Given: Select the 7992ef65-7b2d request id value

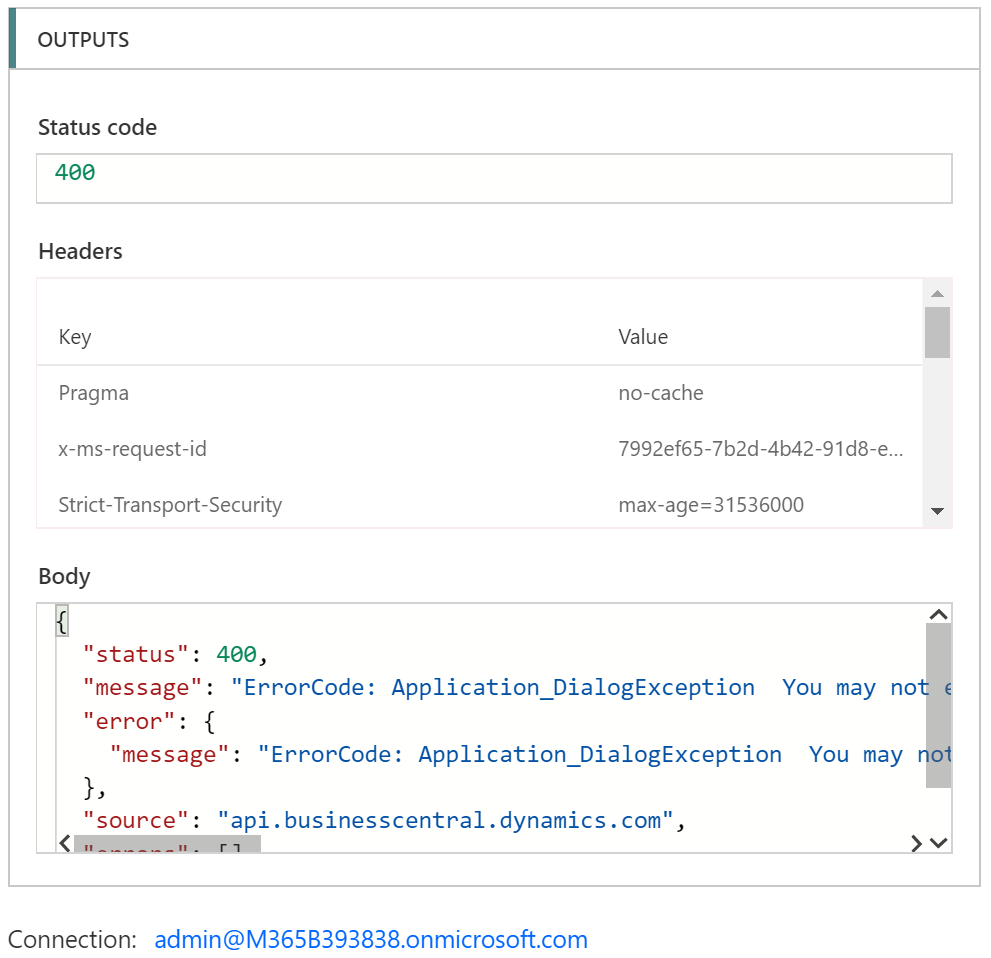Looking at the screenshot, I should click(x=760, y=449).
